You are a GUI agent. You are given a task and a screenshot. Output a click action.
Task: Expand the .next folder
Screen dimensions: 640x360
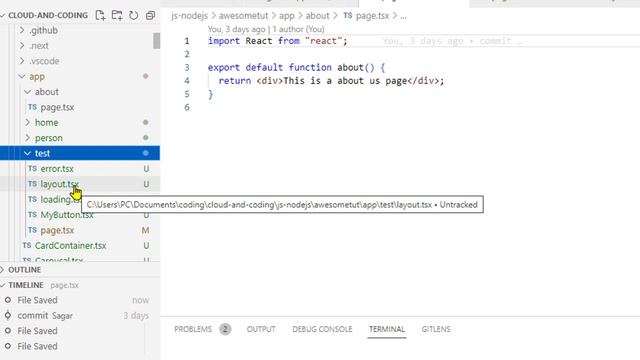[22, 46]
